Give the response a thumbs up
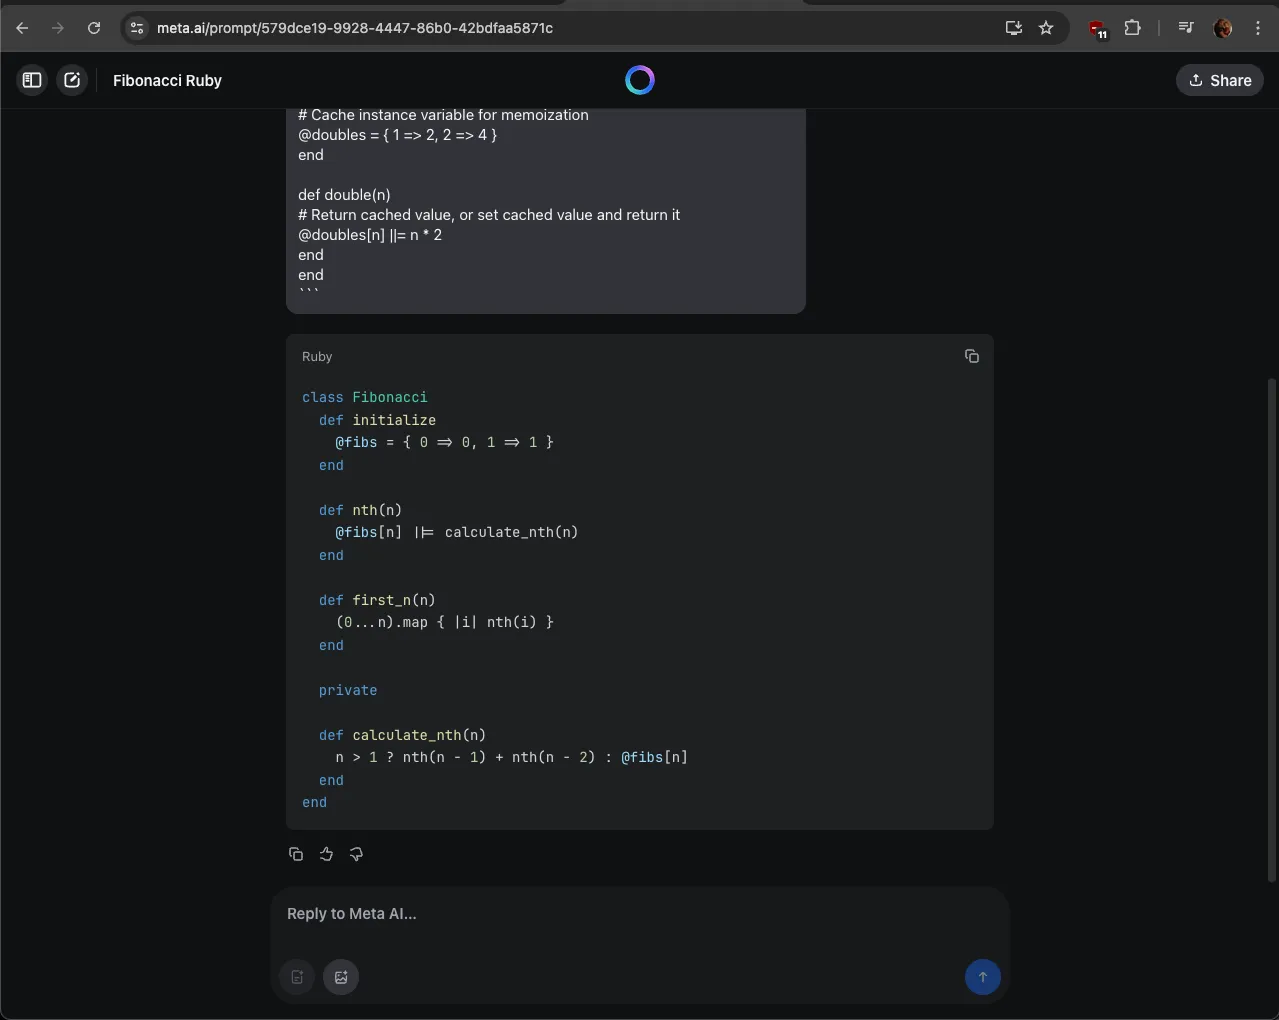The image size is (1279, 1020). pyautogui.click(x=326, y=854)
